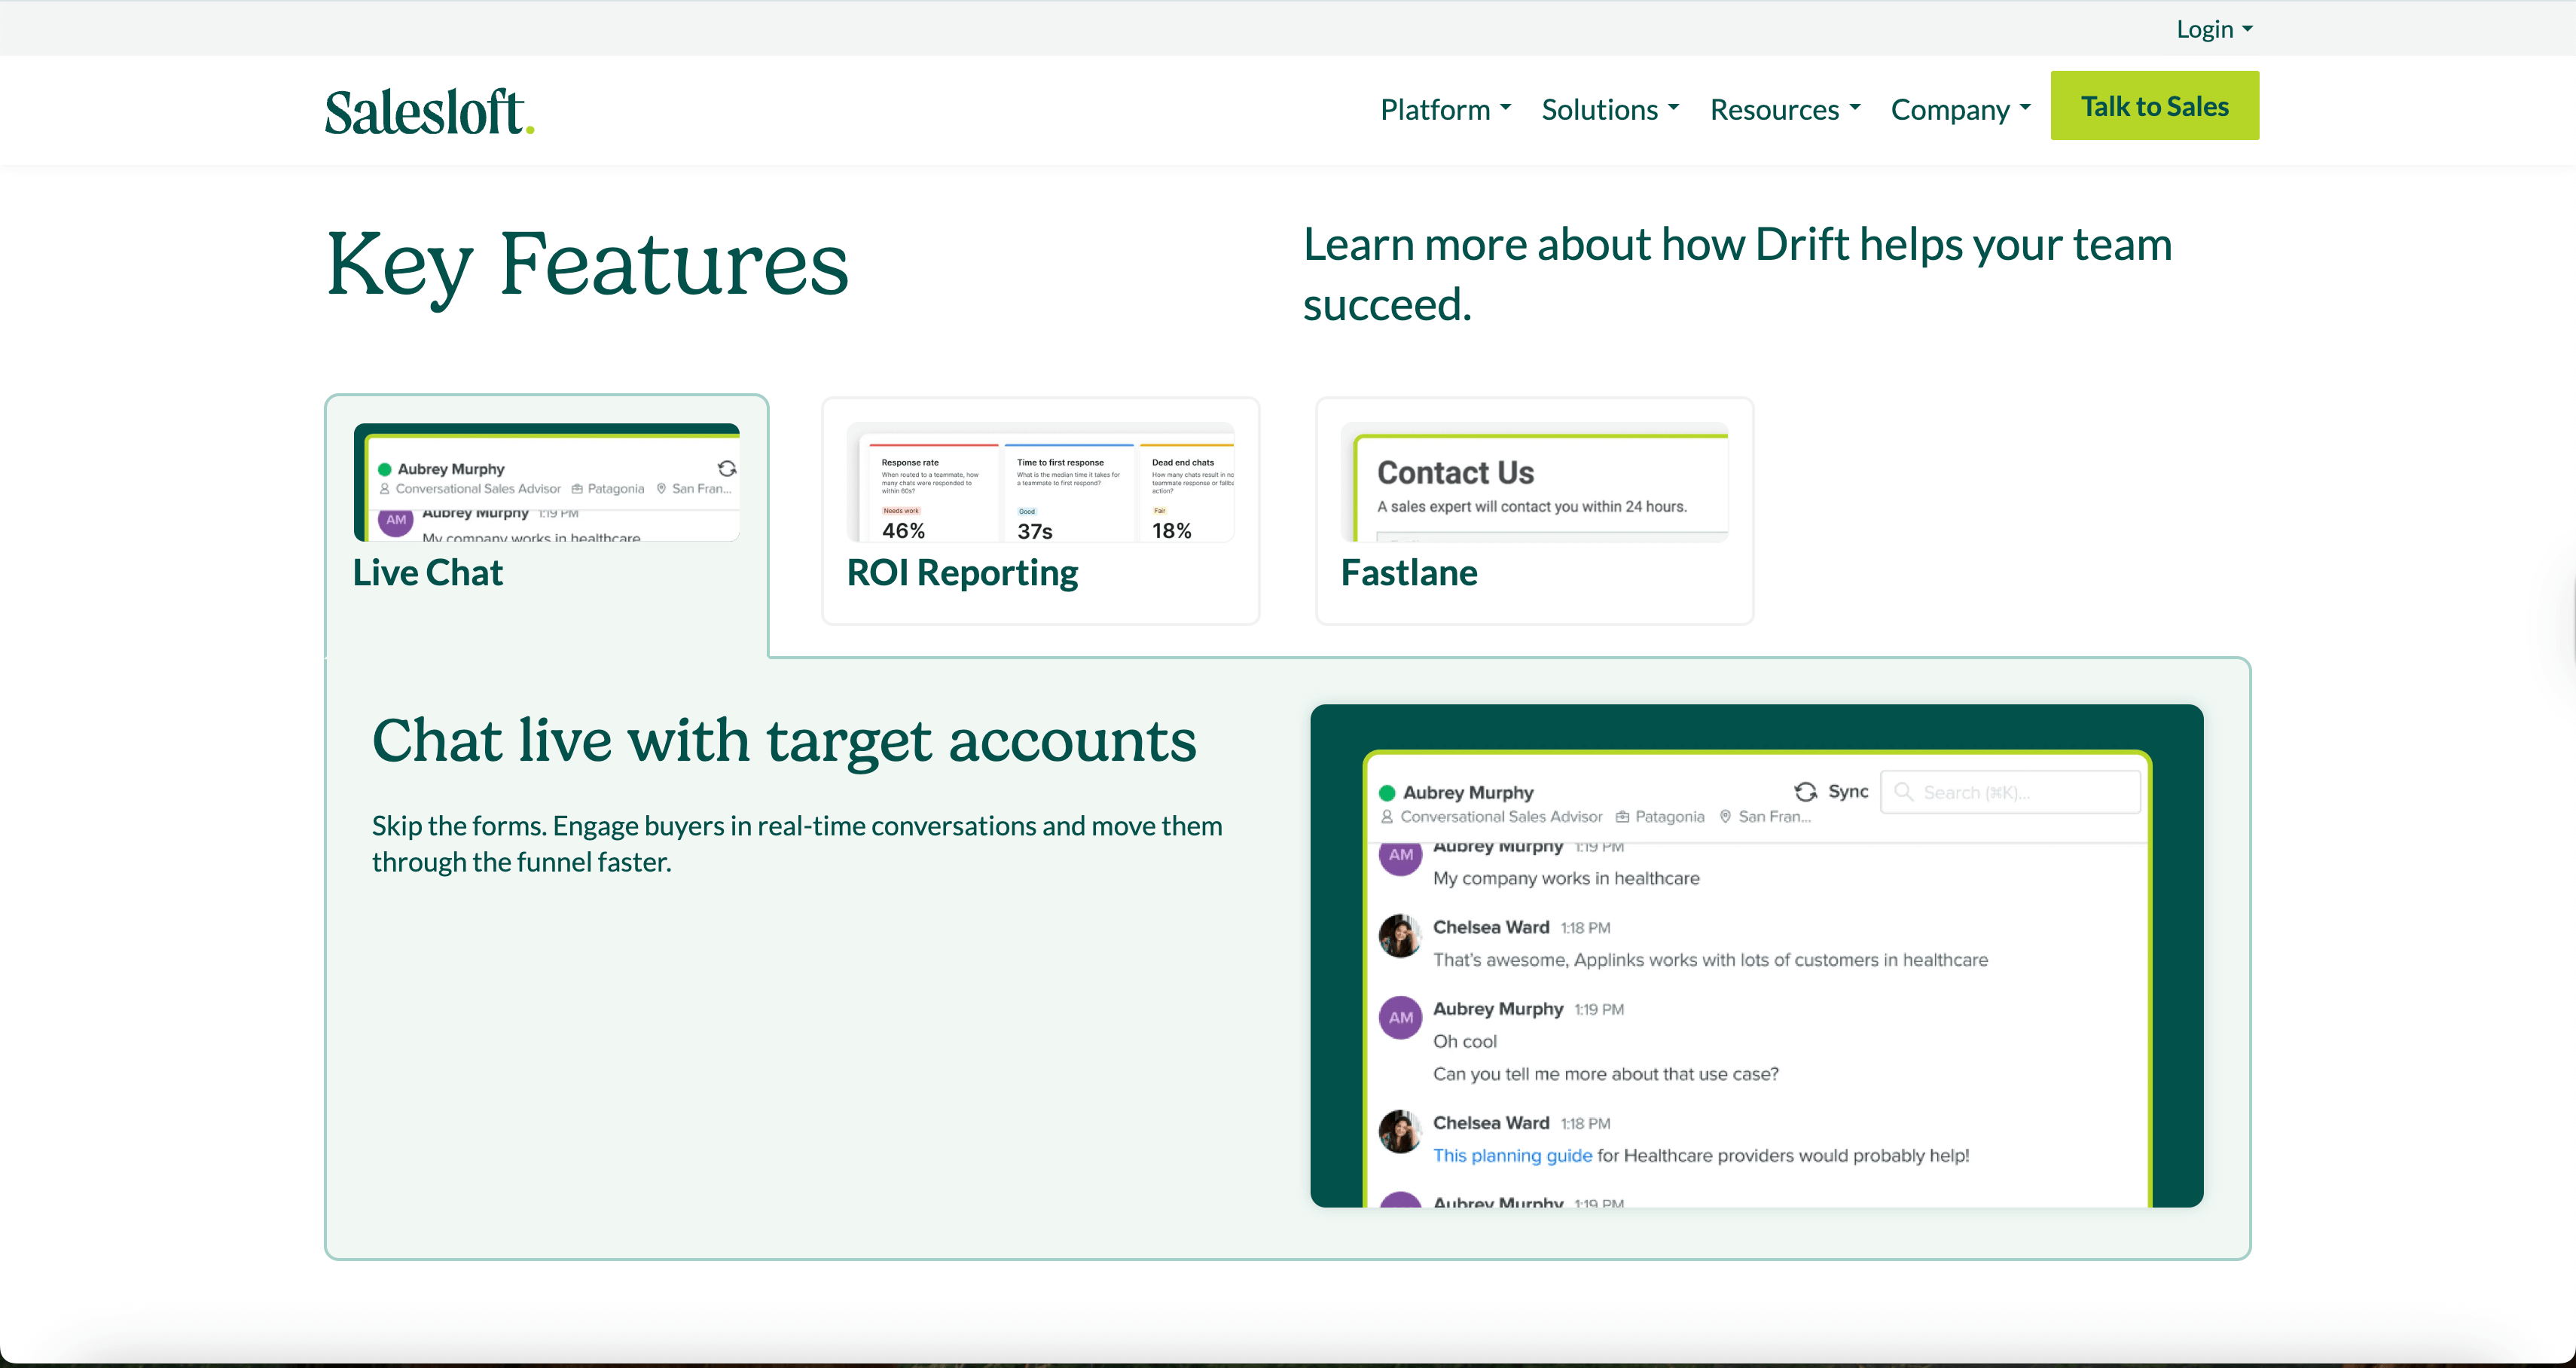Screen dimensions: 2576x1368
Task: Click the briefcase icon next to Patagonia
Action: [1622, 816]
